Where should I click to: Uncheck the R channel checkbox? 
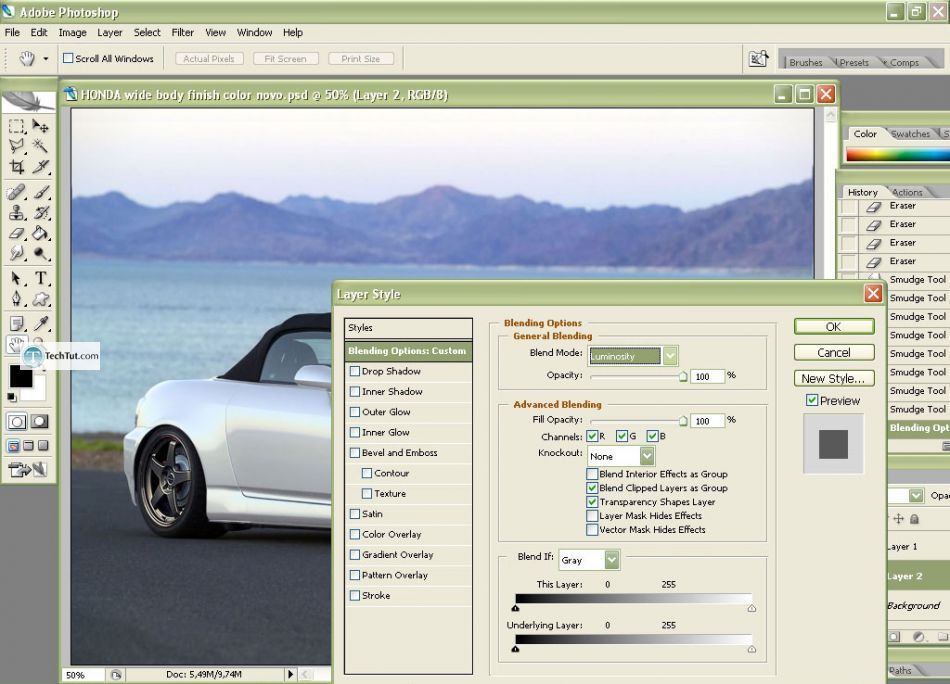[592, 436]
